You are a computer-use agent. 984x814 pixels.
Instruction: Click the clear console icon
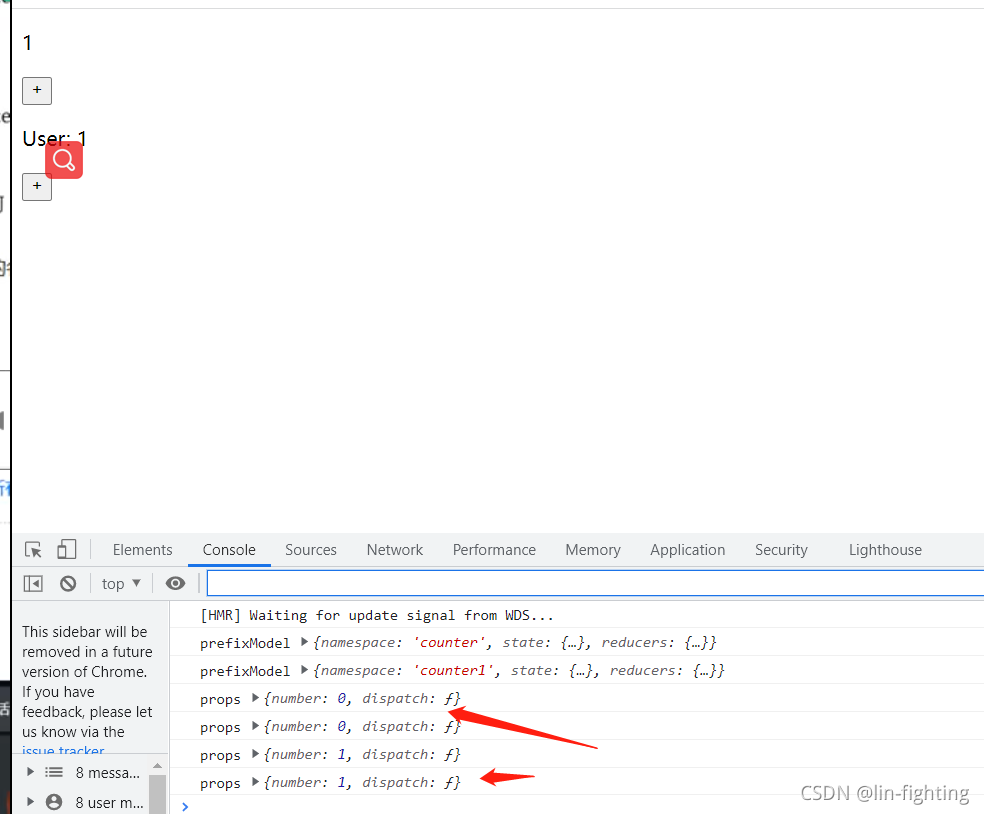click(x=68, y=584)
